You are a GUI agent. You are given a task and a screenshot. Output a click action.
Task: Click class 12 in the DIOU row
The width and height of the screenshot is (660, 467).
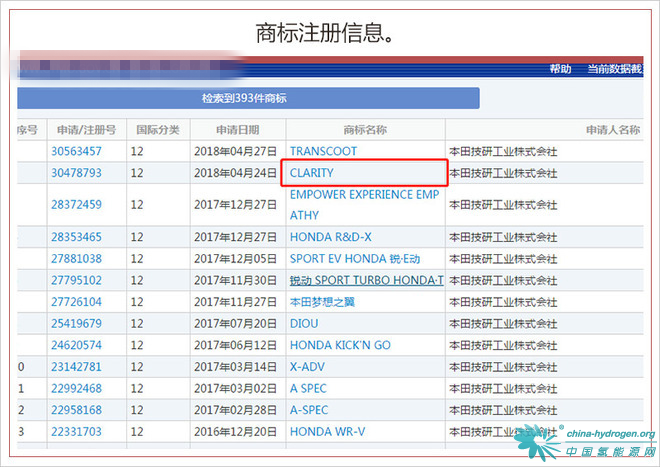[x=137, y=323]
